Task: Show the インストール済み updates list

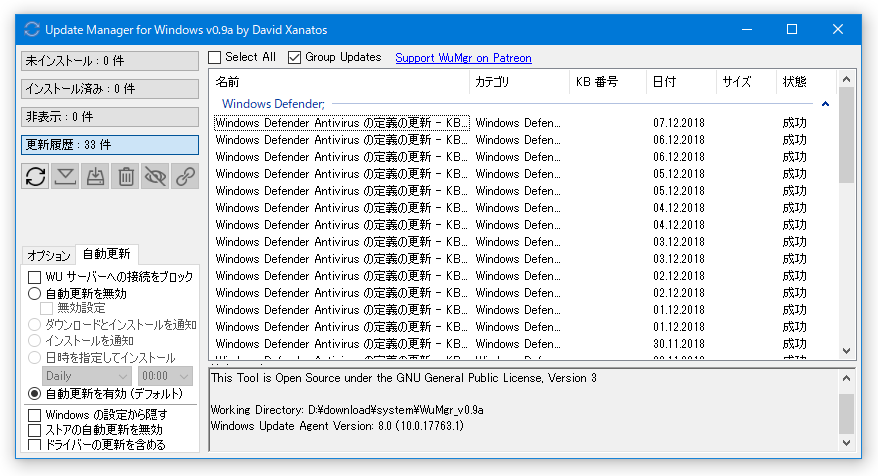Action: (x=110, y=88)
